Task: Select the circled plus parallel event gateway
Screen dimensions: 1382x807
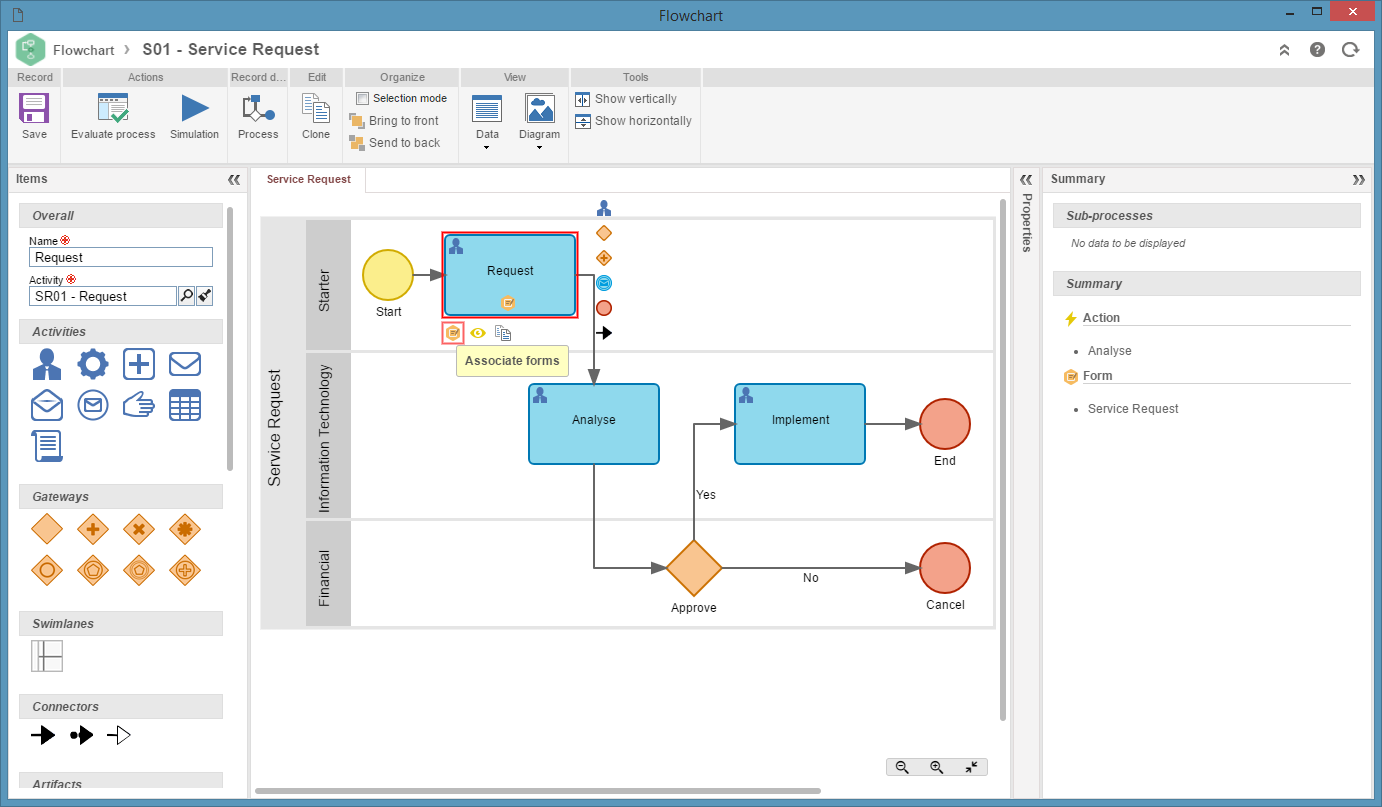Action: coord(185,570)
